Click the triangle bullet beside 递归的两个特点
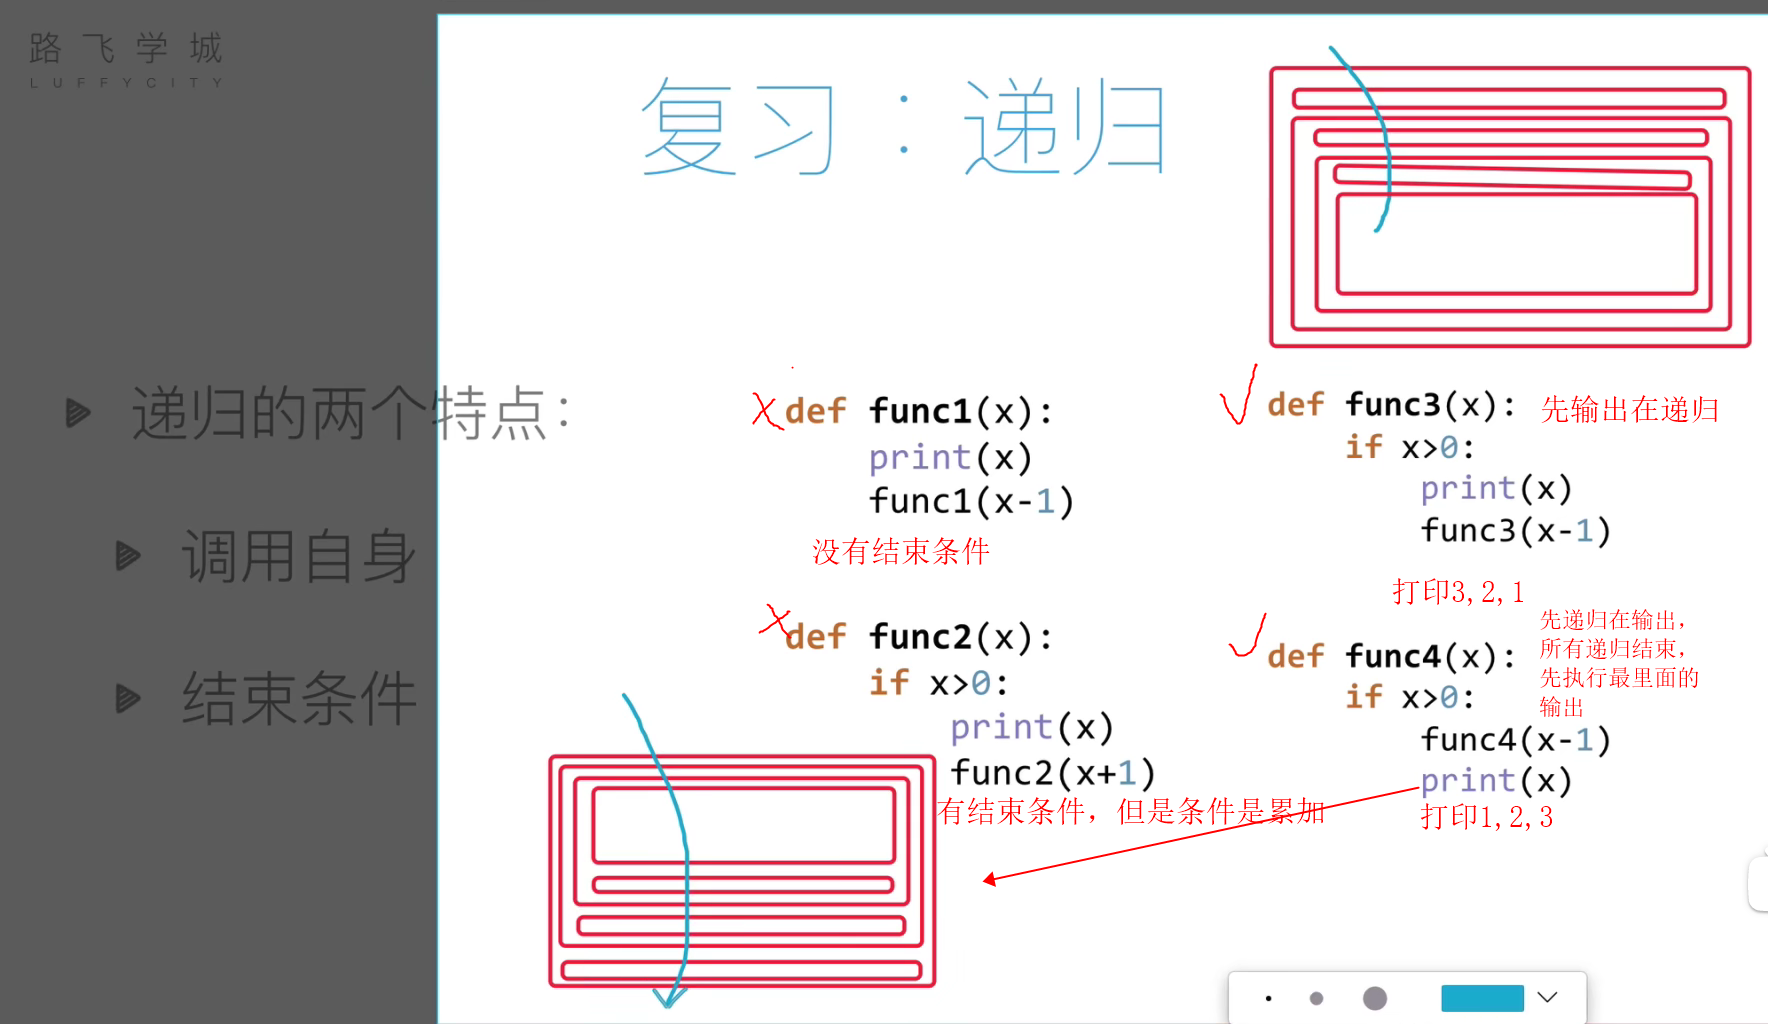Screen dimensions: 1768x1024 click(x=78, y=412)
